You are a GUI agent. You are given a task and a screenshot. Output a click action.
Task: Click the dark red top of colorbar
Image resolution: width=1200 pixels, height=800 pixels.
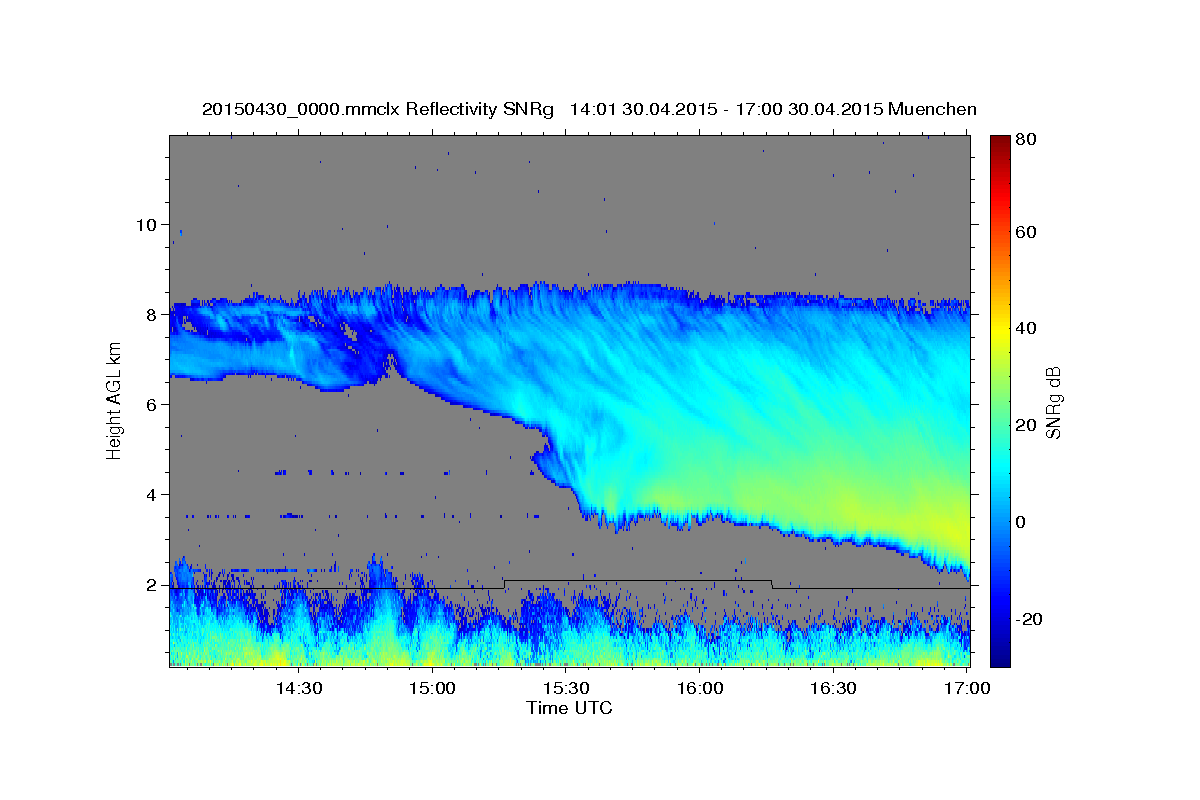1000,145
